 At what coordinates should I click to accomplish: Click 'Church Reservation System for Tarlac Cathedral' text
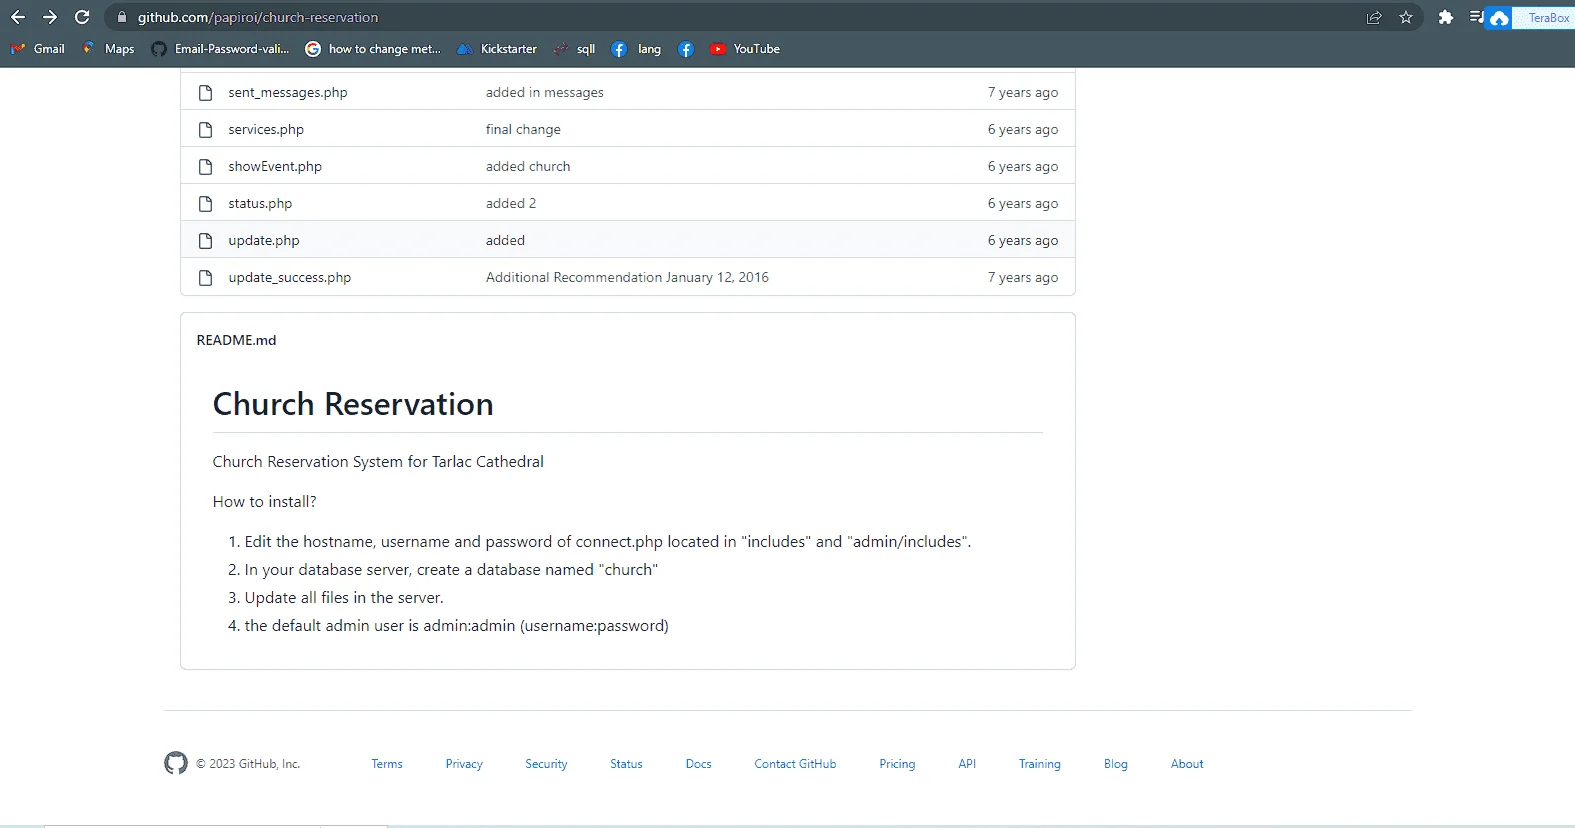pos(378,461)
